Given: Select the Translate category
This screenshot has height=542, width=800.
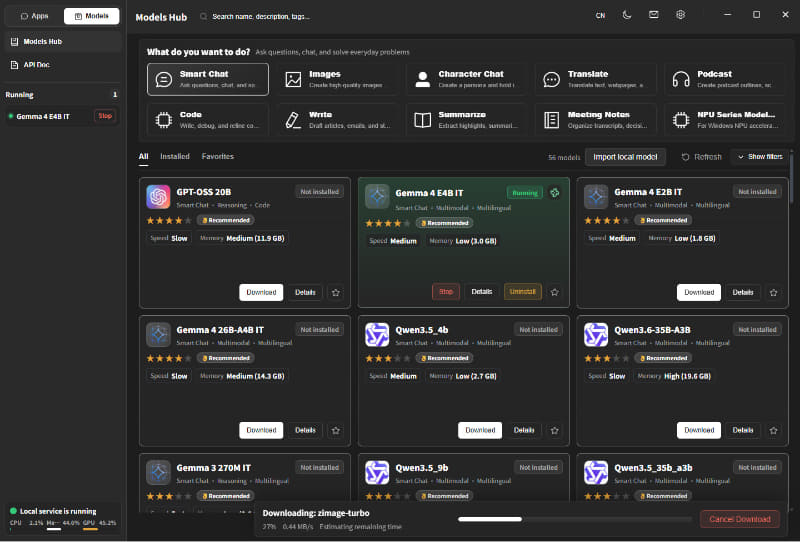Looking at the screenshot, I should pos(596,79).
